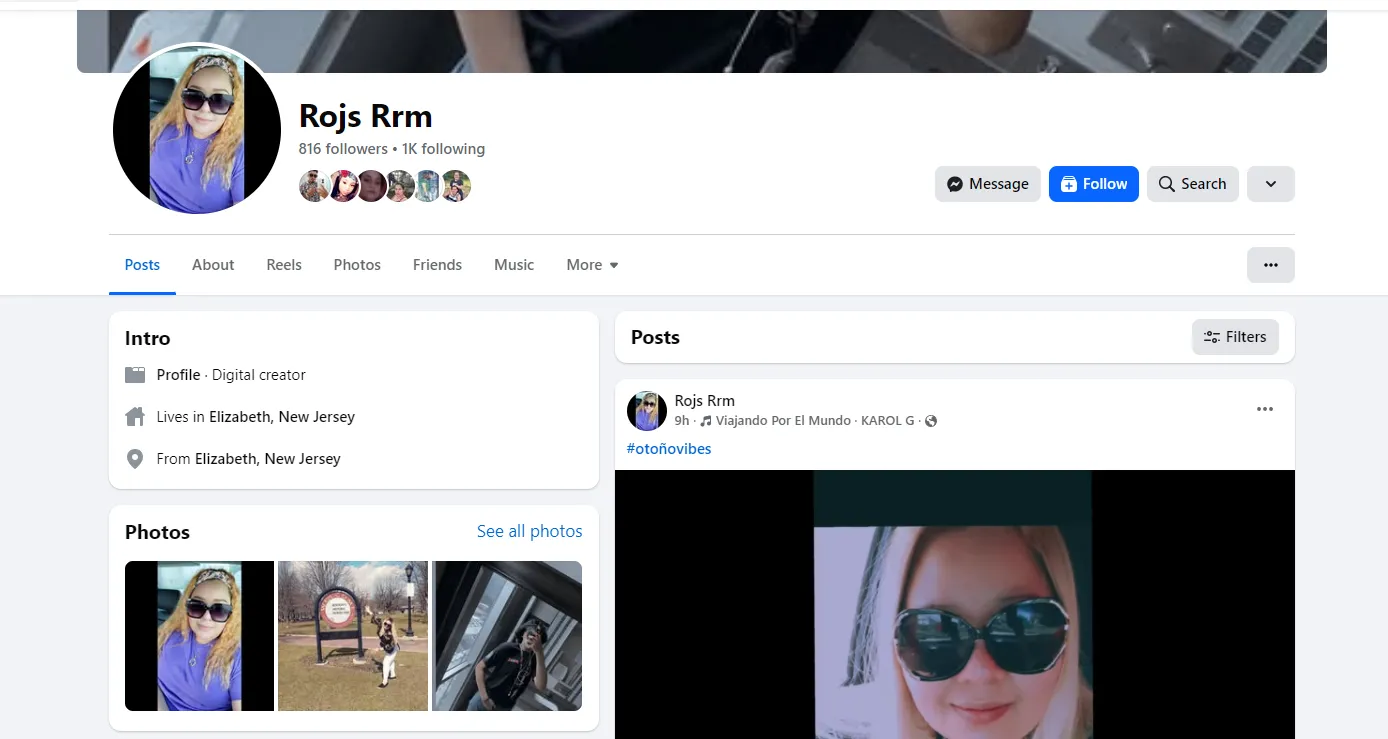Click the 816 followers link
This screenshot has height=739, width=1388.
tap(343, 149)
